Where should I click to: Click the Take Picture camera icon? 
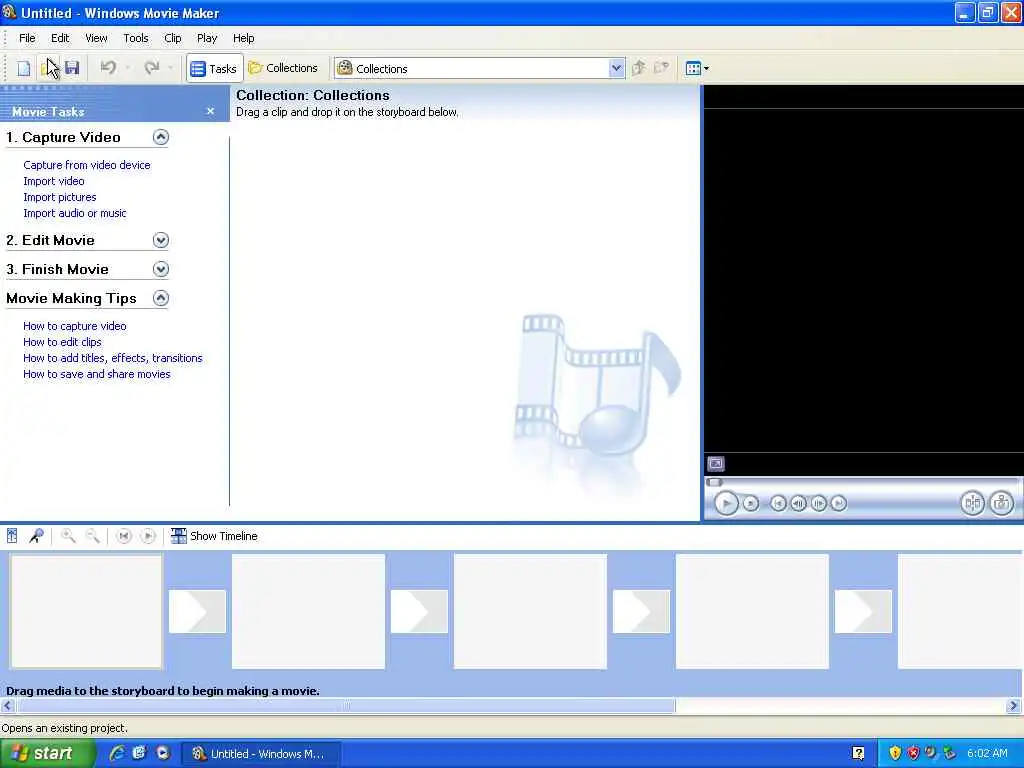[1001, 504]
